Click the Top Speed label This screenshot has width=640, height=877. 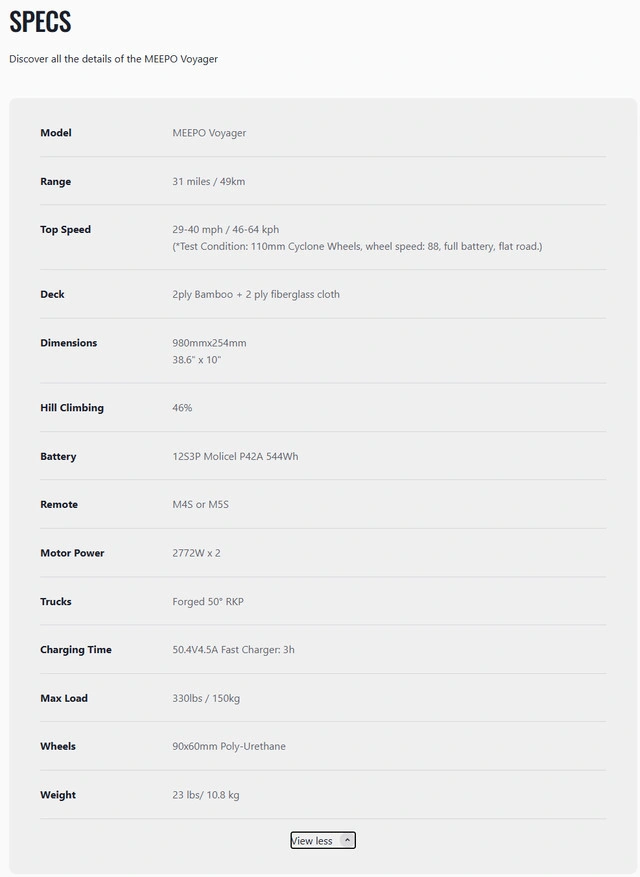tap(65, 229)
